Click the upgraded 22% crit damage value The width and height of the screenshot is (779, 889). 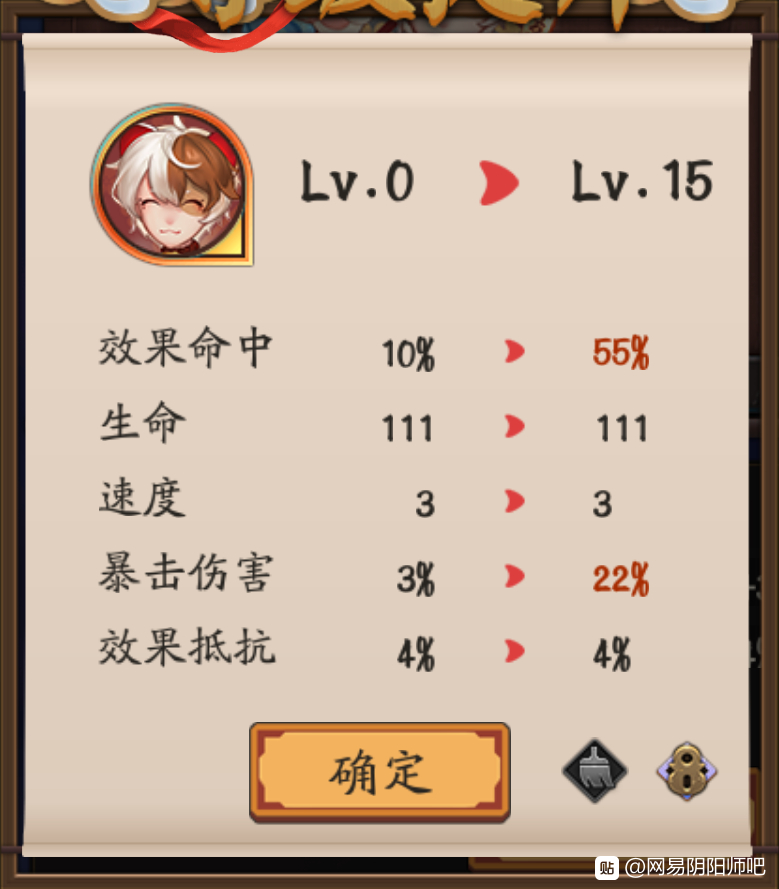[621, 579]
